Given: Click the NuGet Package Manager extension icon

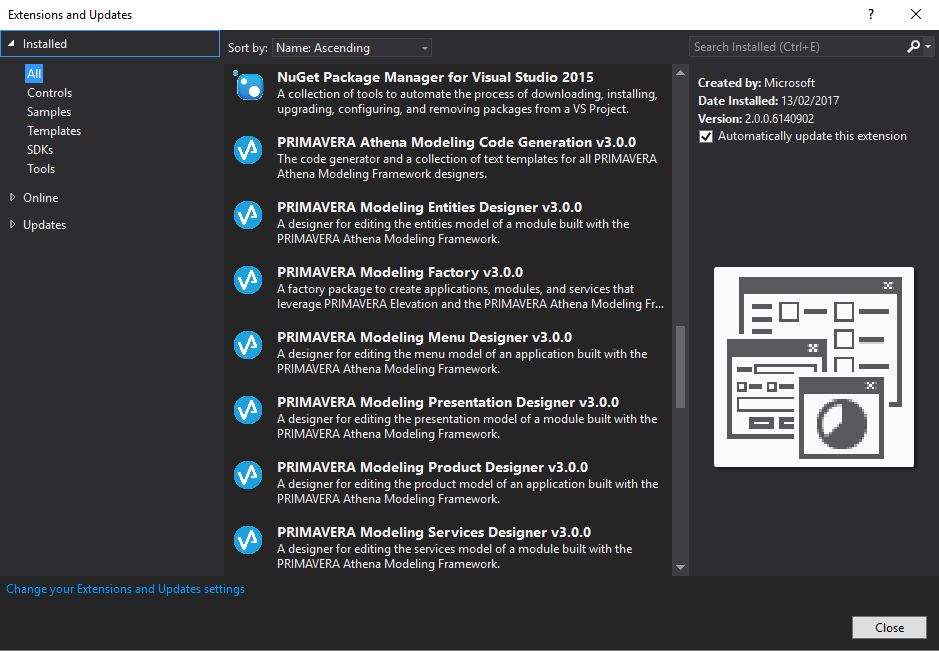Looking at the screenshot, I should (249, 86).
